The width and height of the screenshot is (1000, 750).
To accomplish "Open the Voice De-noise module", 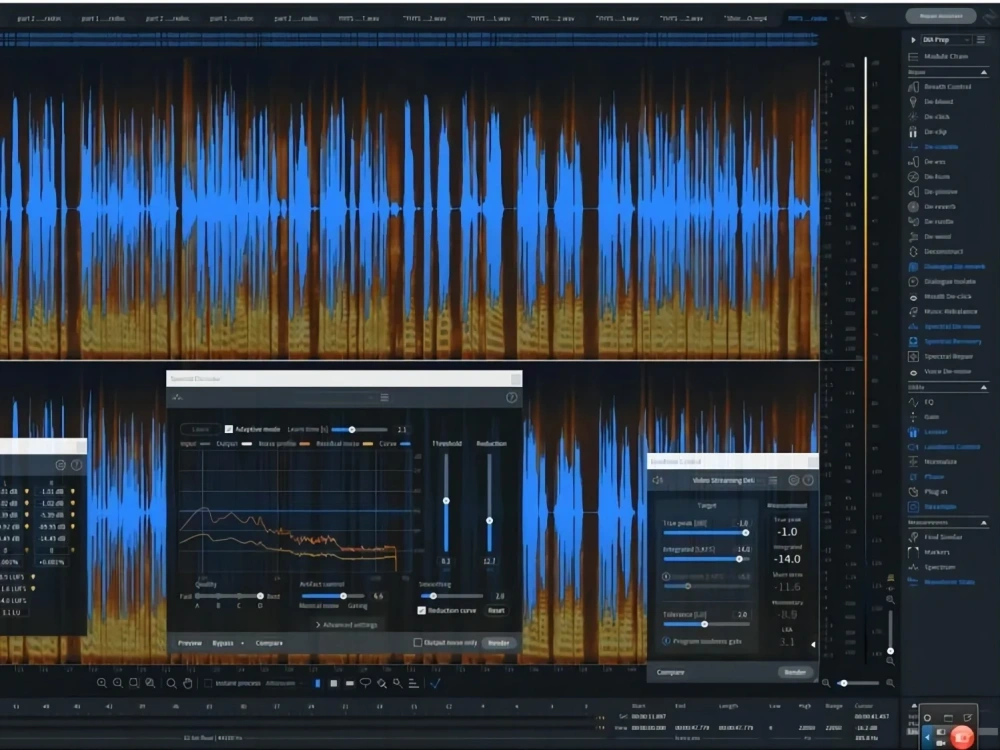I will [940, 371].
